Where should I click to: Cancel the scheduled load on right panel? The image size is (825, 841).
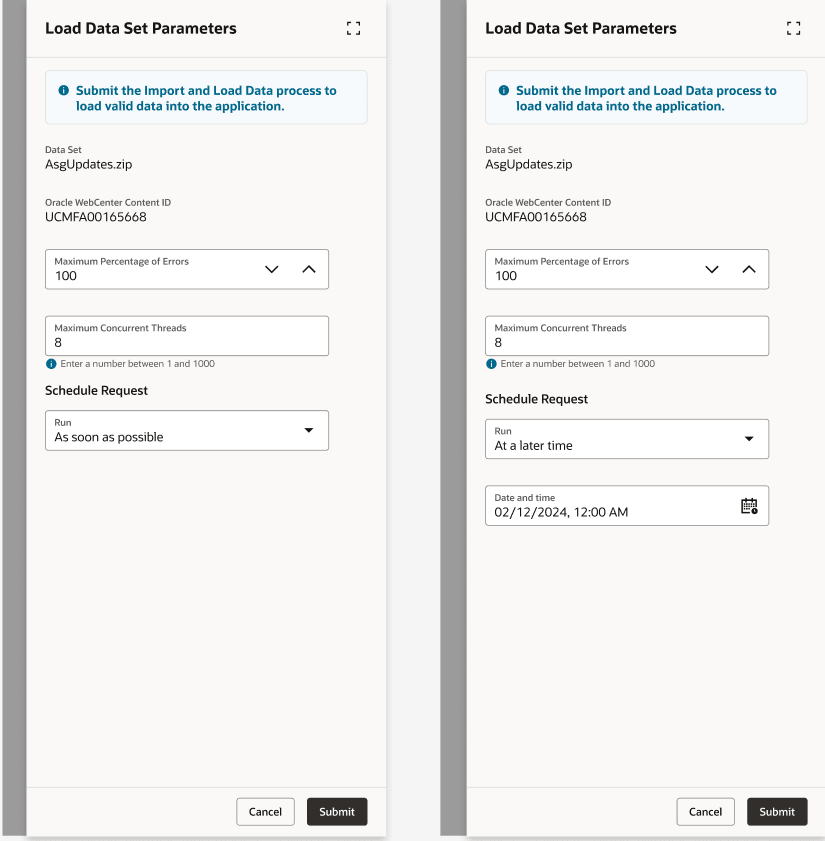(x=705, y=811)
